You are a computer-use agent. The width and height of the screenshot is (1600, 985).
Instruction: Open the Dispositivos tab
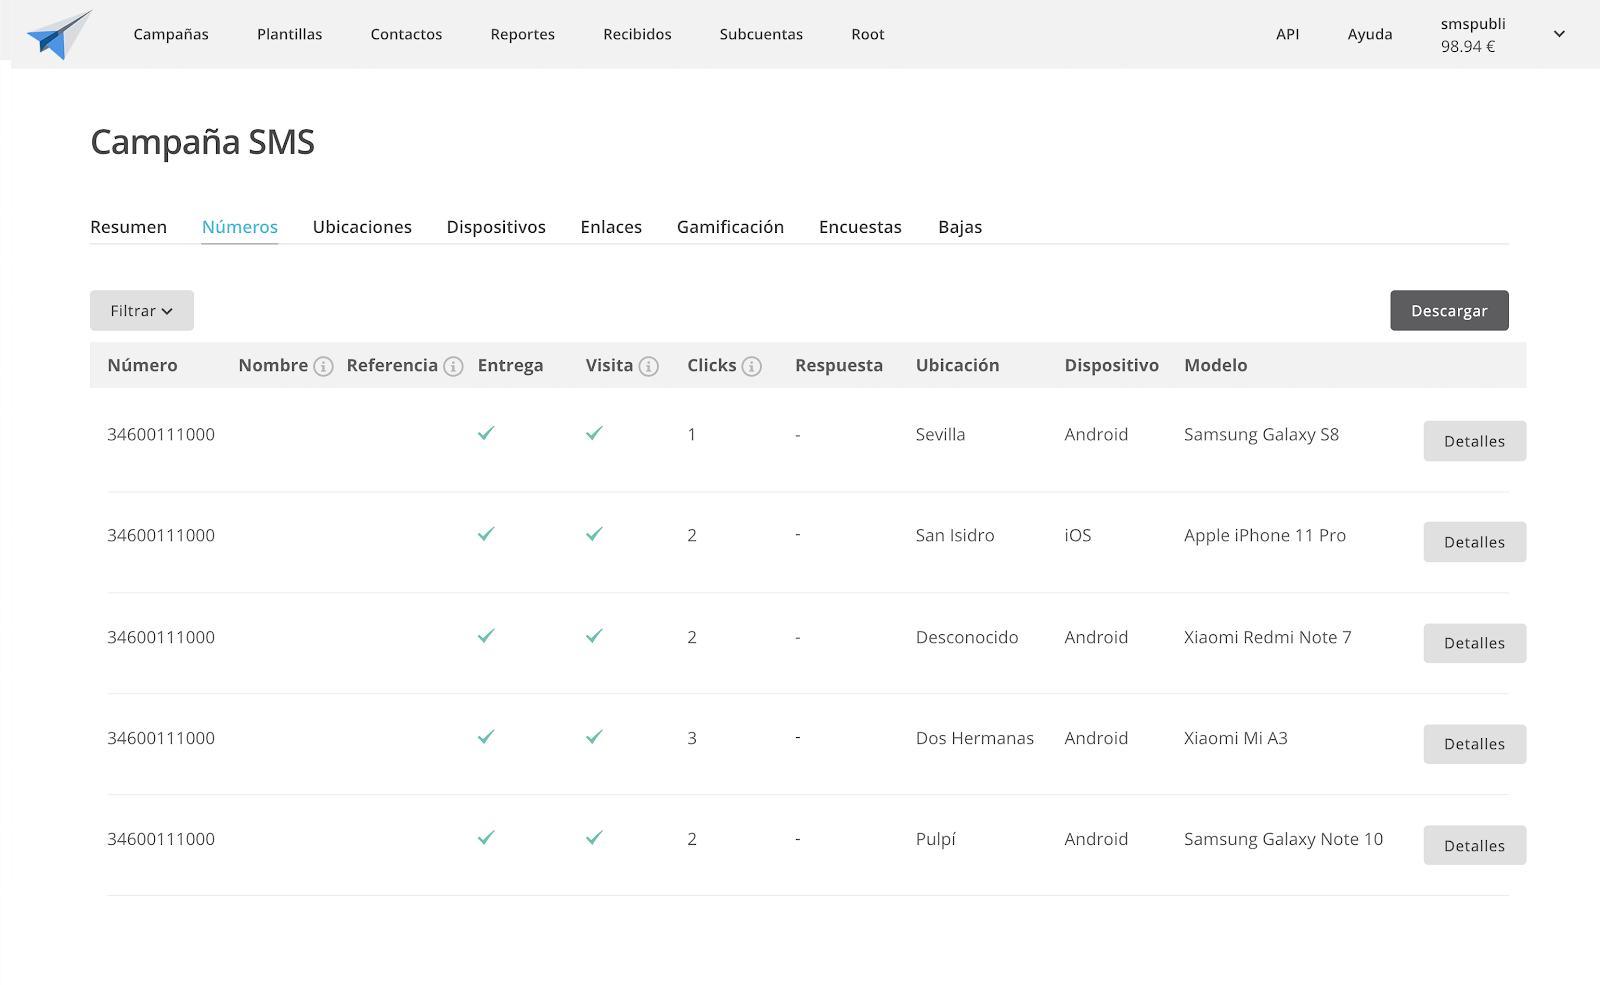tap(496, 227)
